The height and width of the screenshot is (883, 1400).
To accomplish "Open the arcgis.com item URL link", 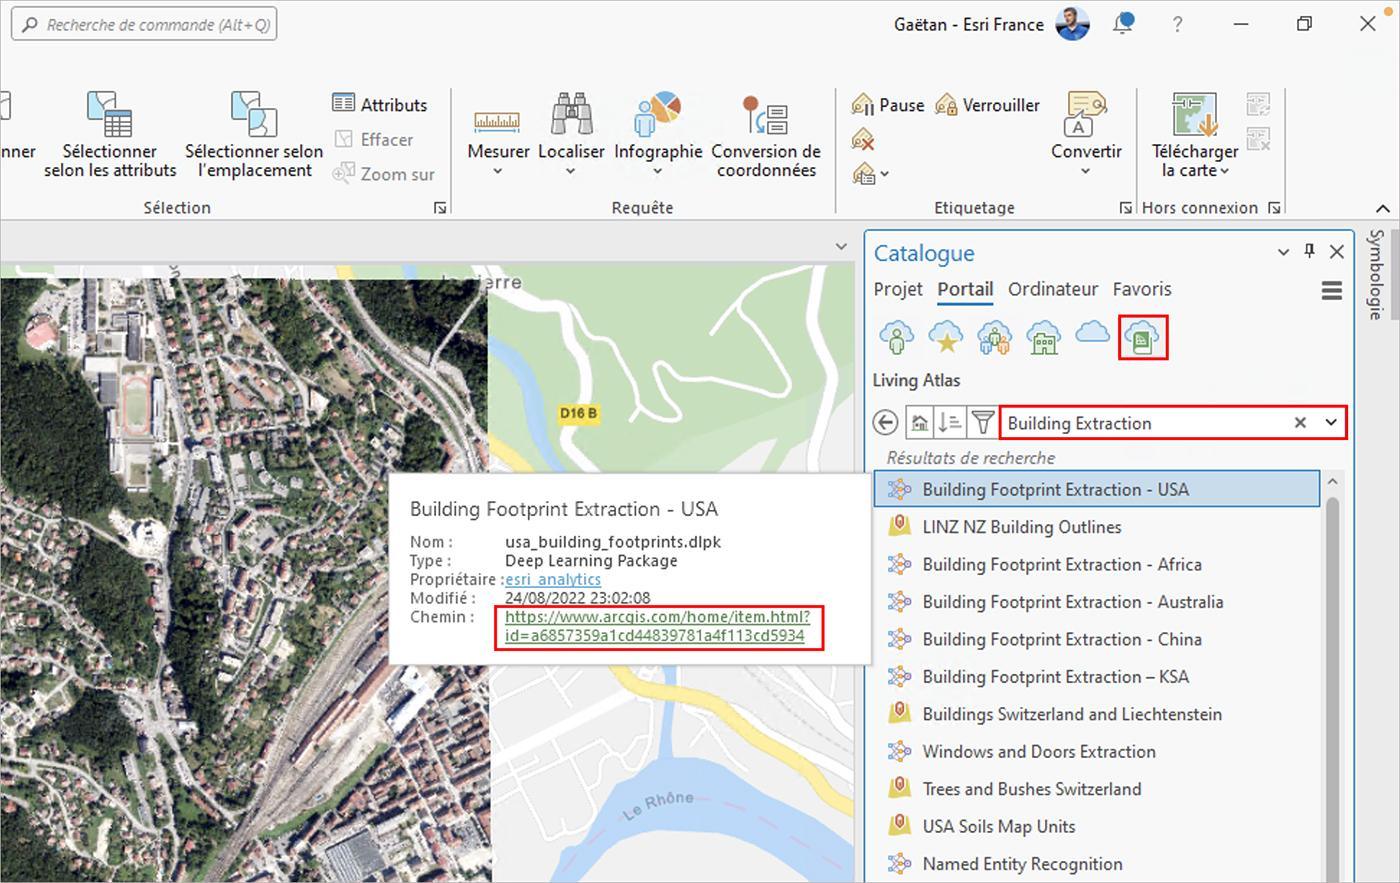I will 658,626.
